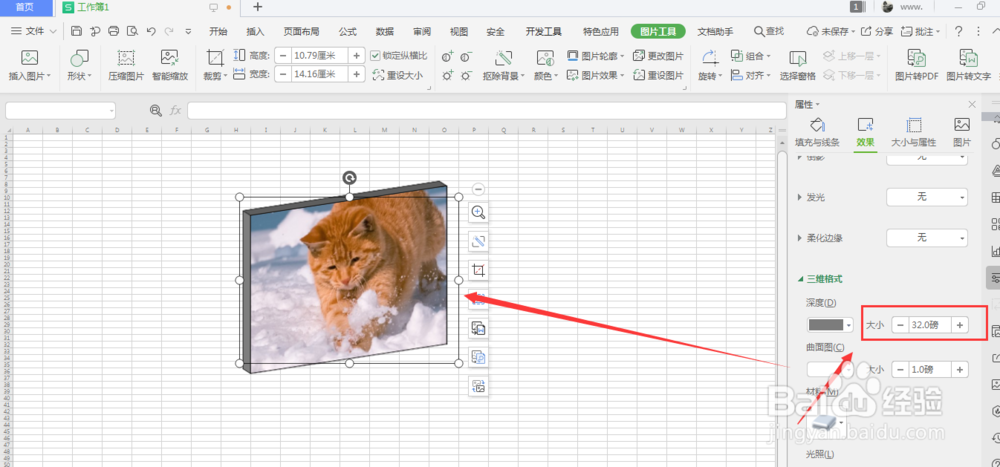This screenshot has height=467, width=1000.
Task: Click the zoom icon left of formula bar
Action: 156,110
